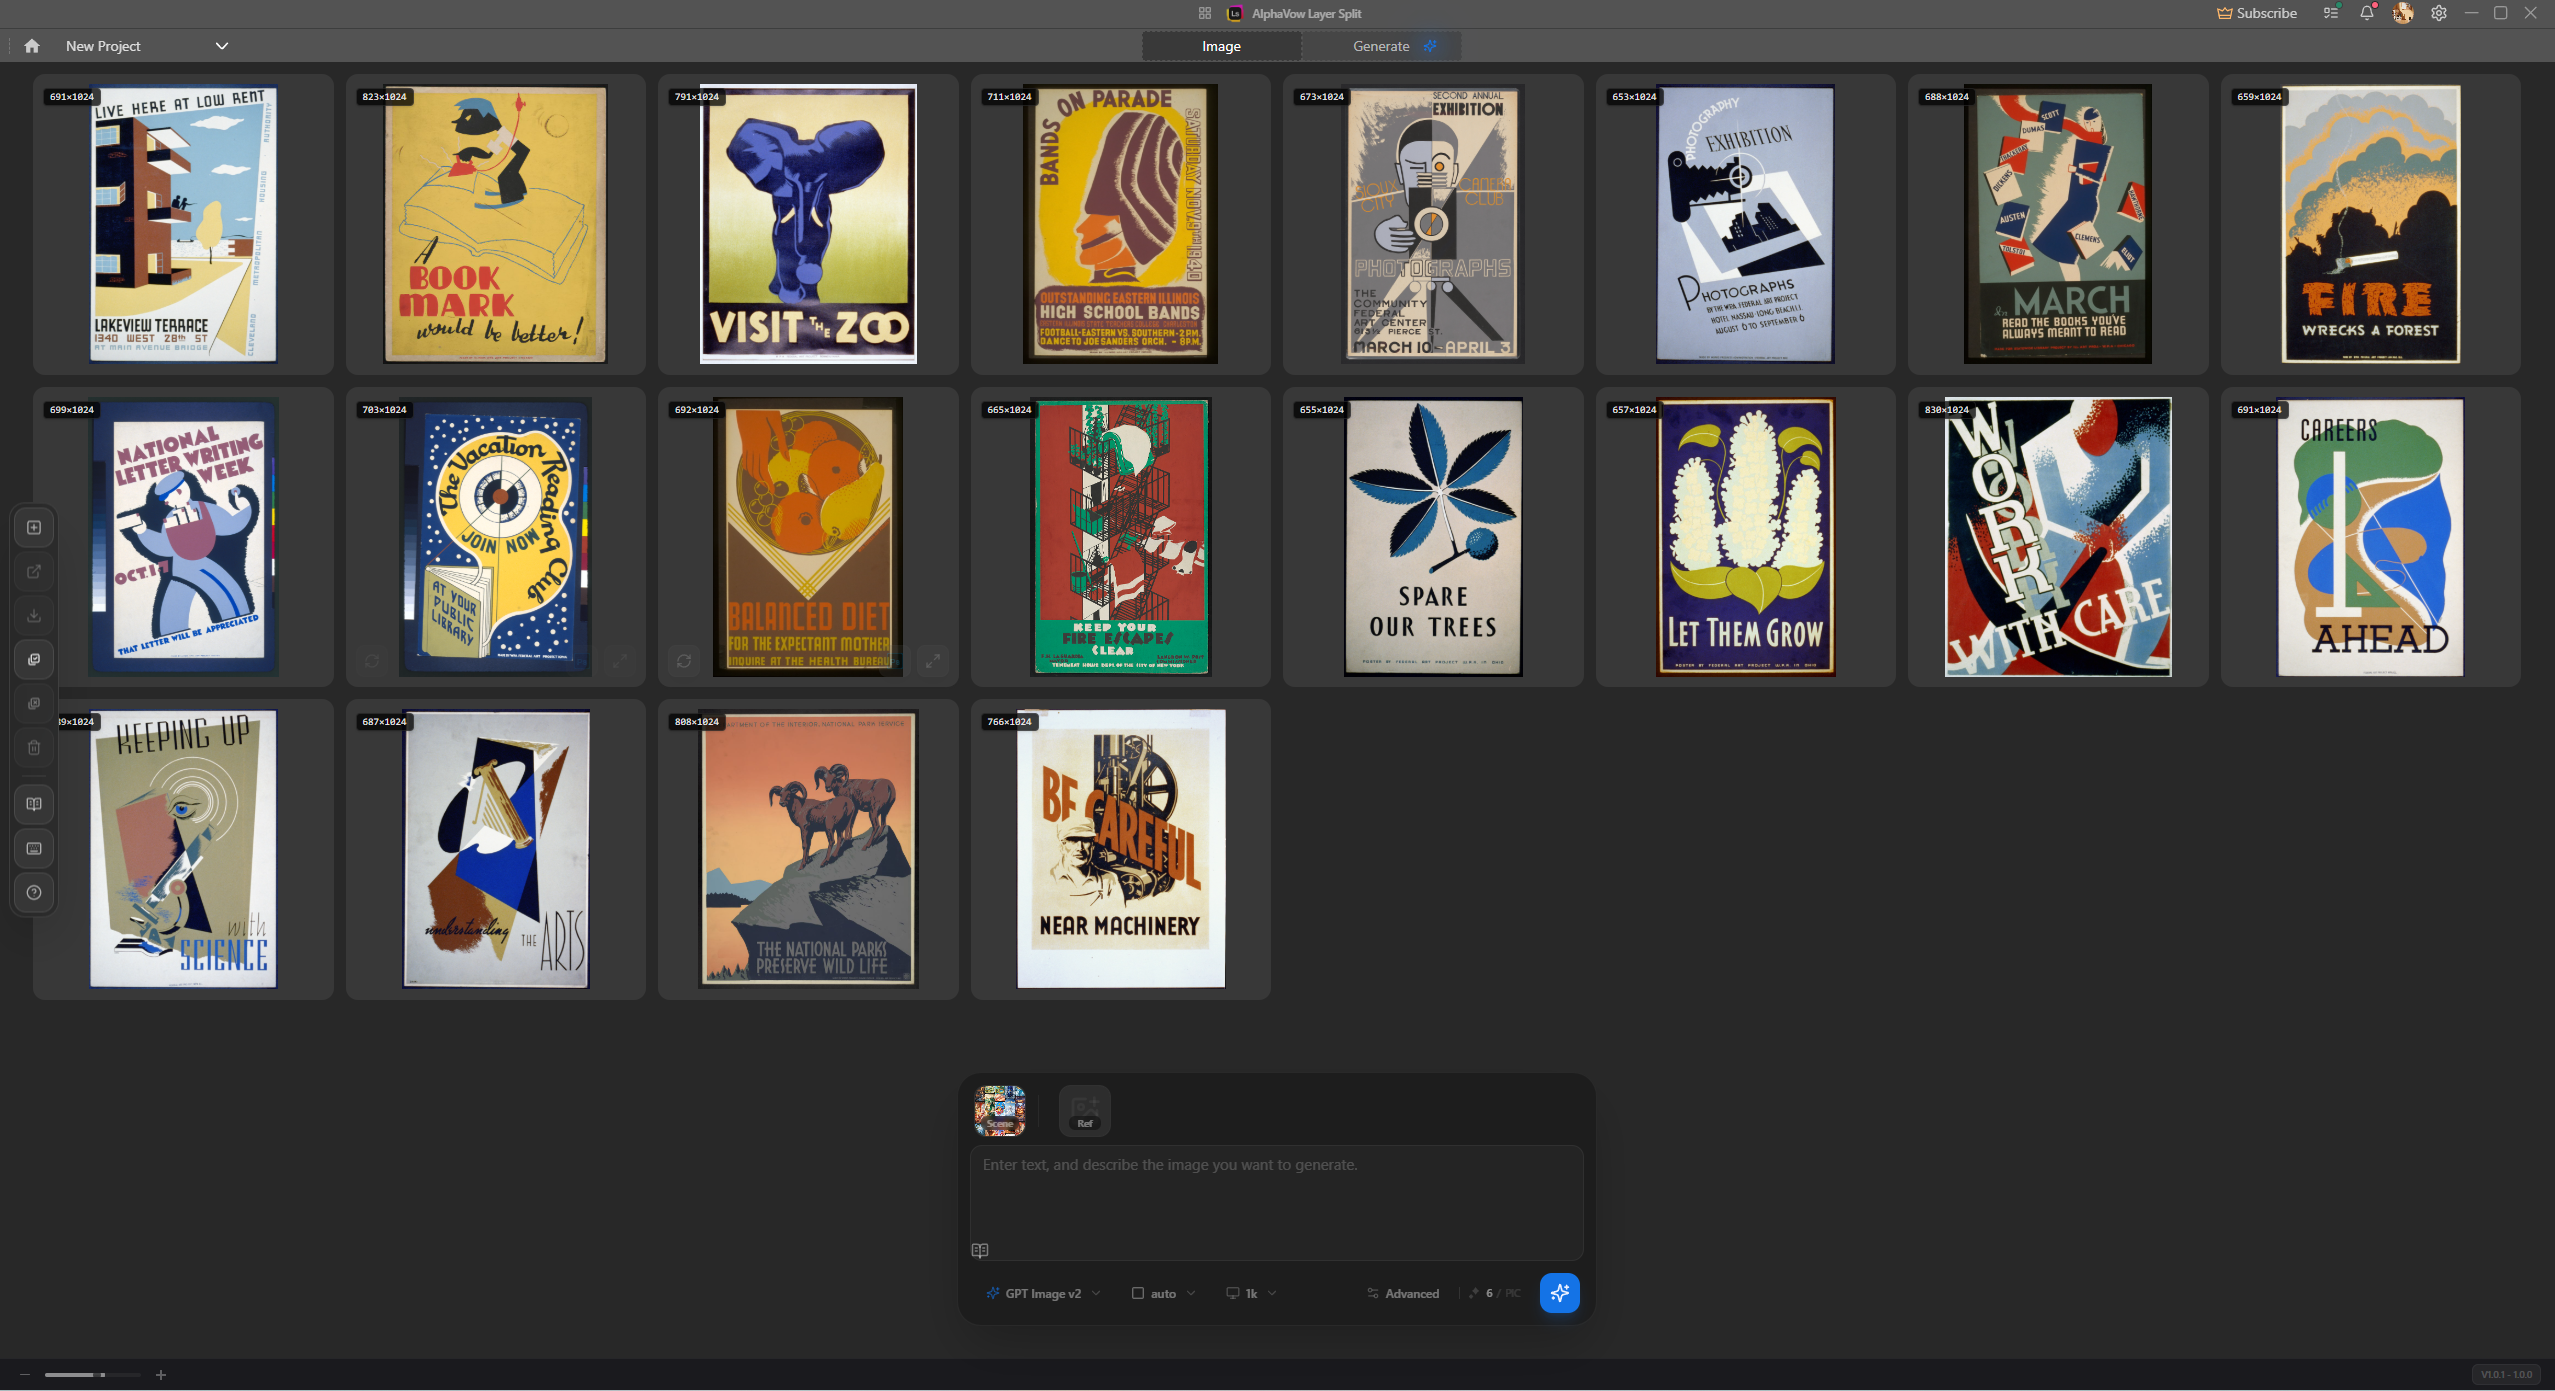Click the refresh icon on Balanced Diet poster
2555x1391 pixels.
pyautogui.click(x=684, y=661)
